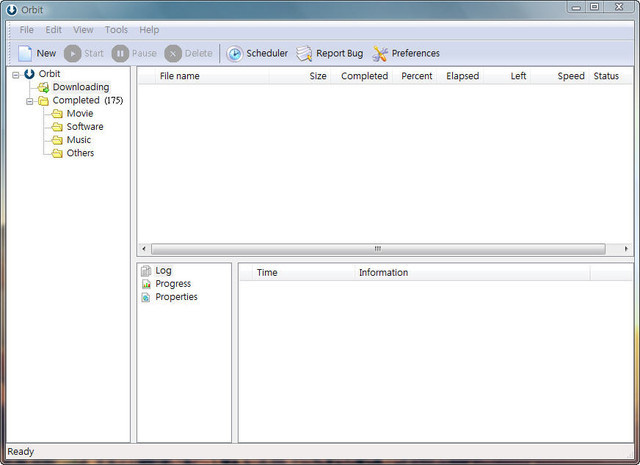
Task: Click the Properties panel icon
Action: click(x=146, y=297)
